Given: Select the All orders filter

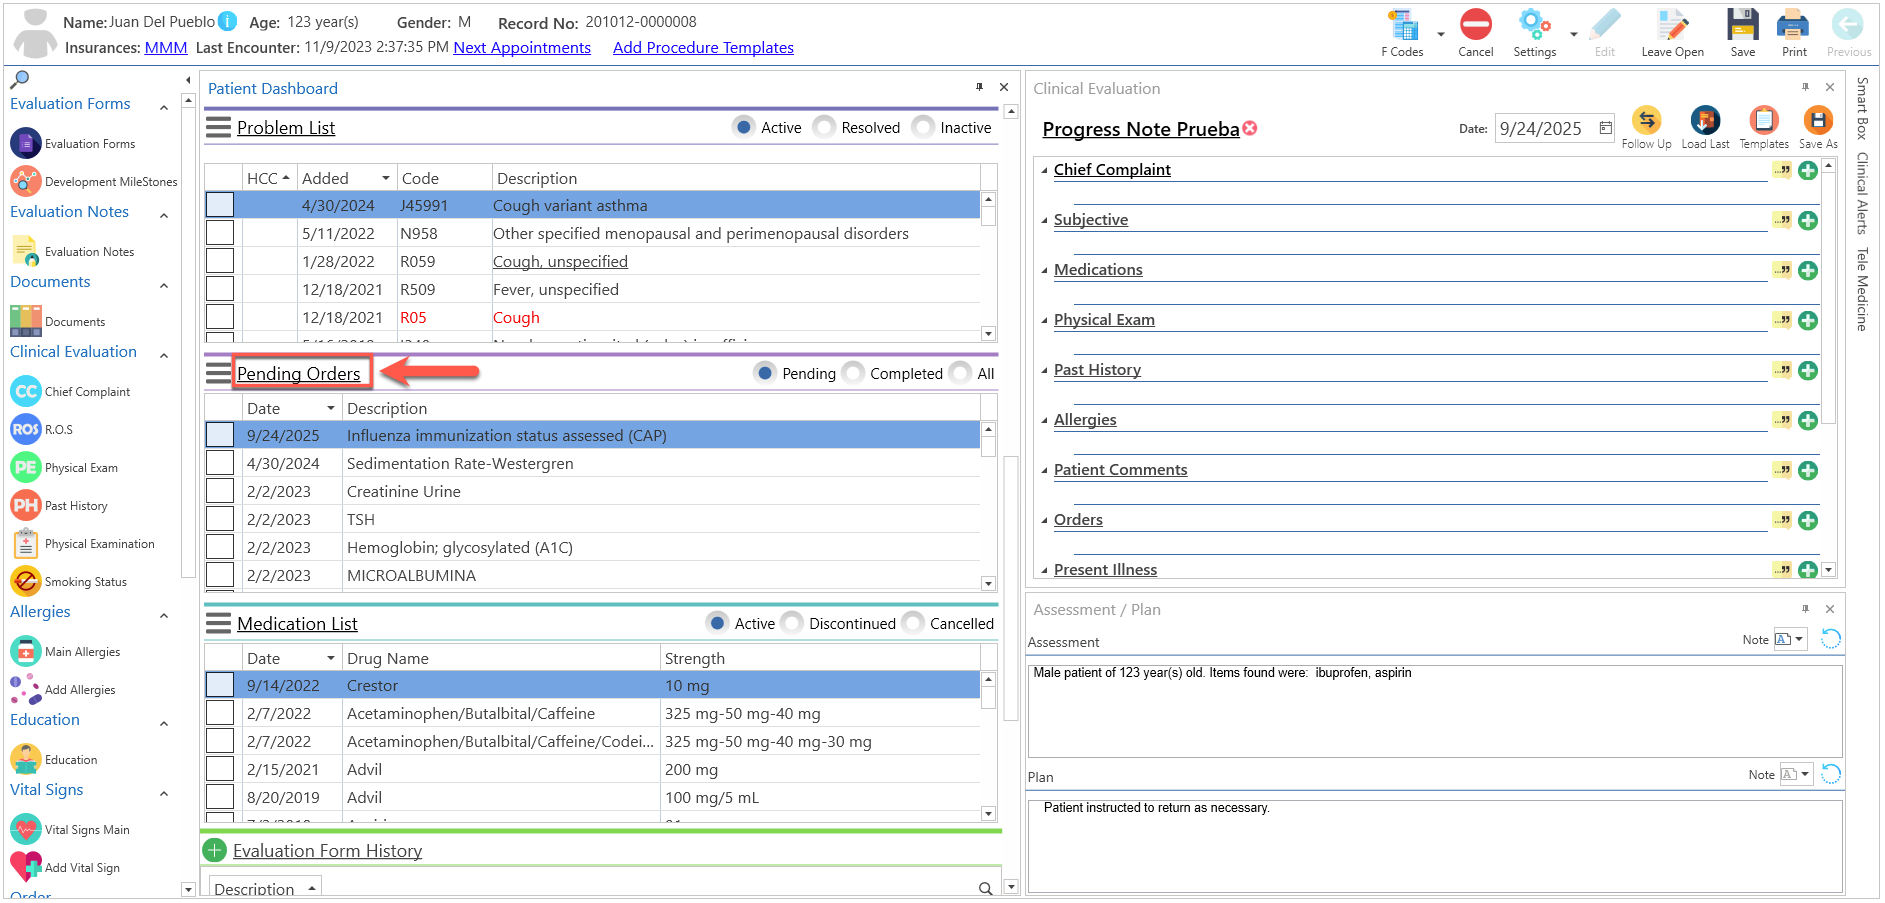Looking at the screenshot, I should [960, 373].
